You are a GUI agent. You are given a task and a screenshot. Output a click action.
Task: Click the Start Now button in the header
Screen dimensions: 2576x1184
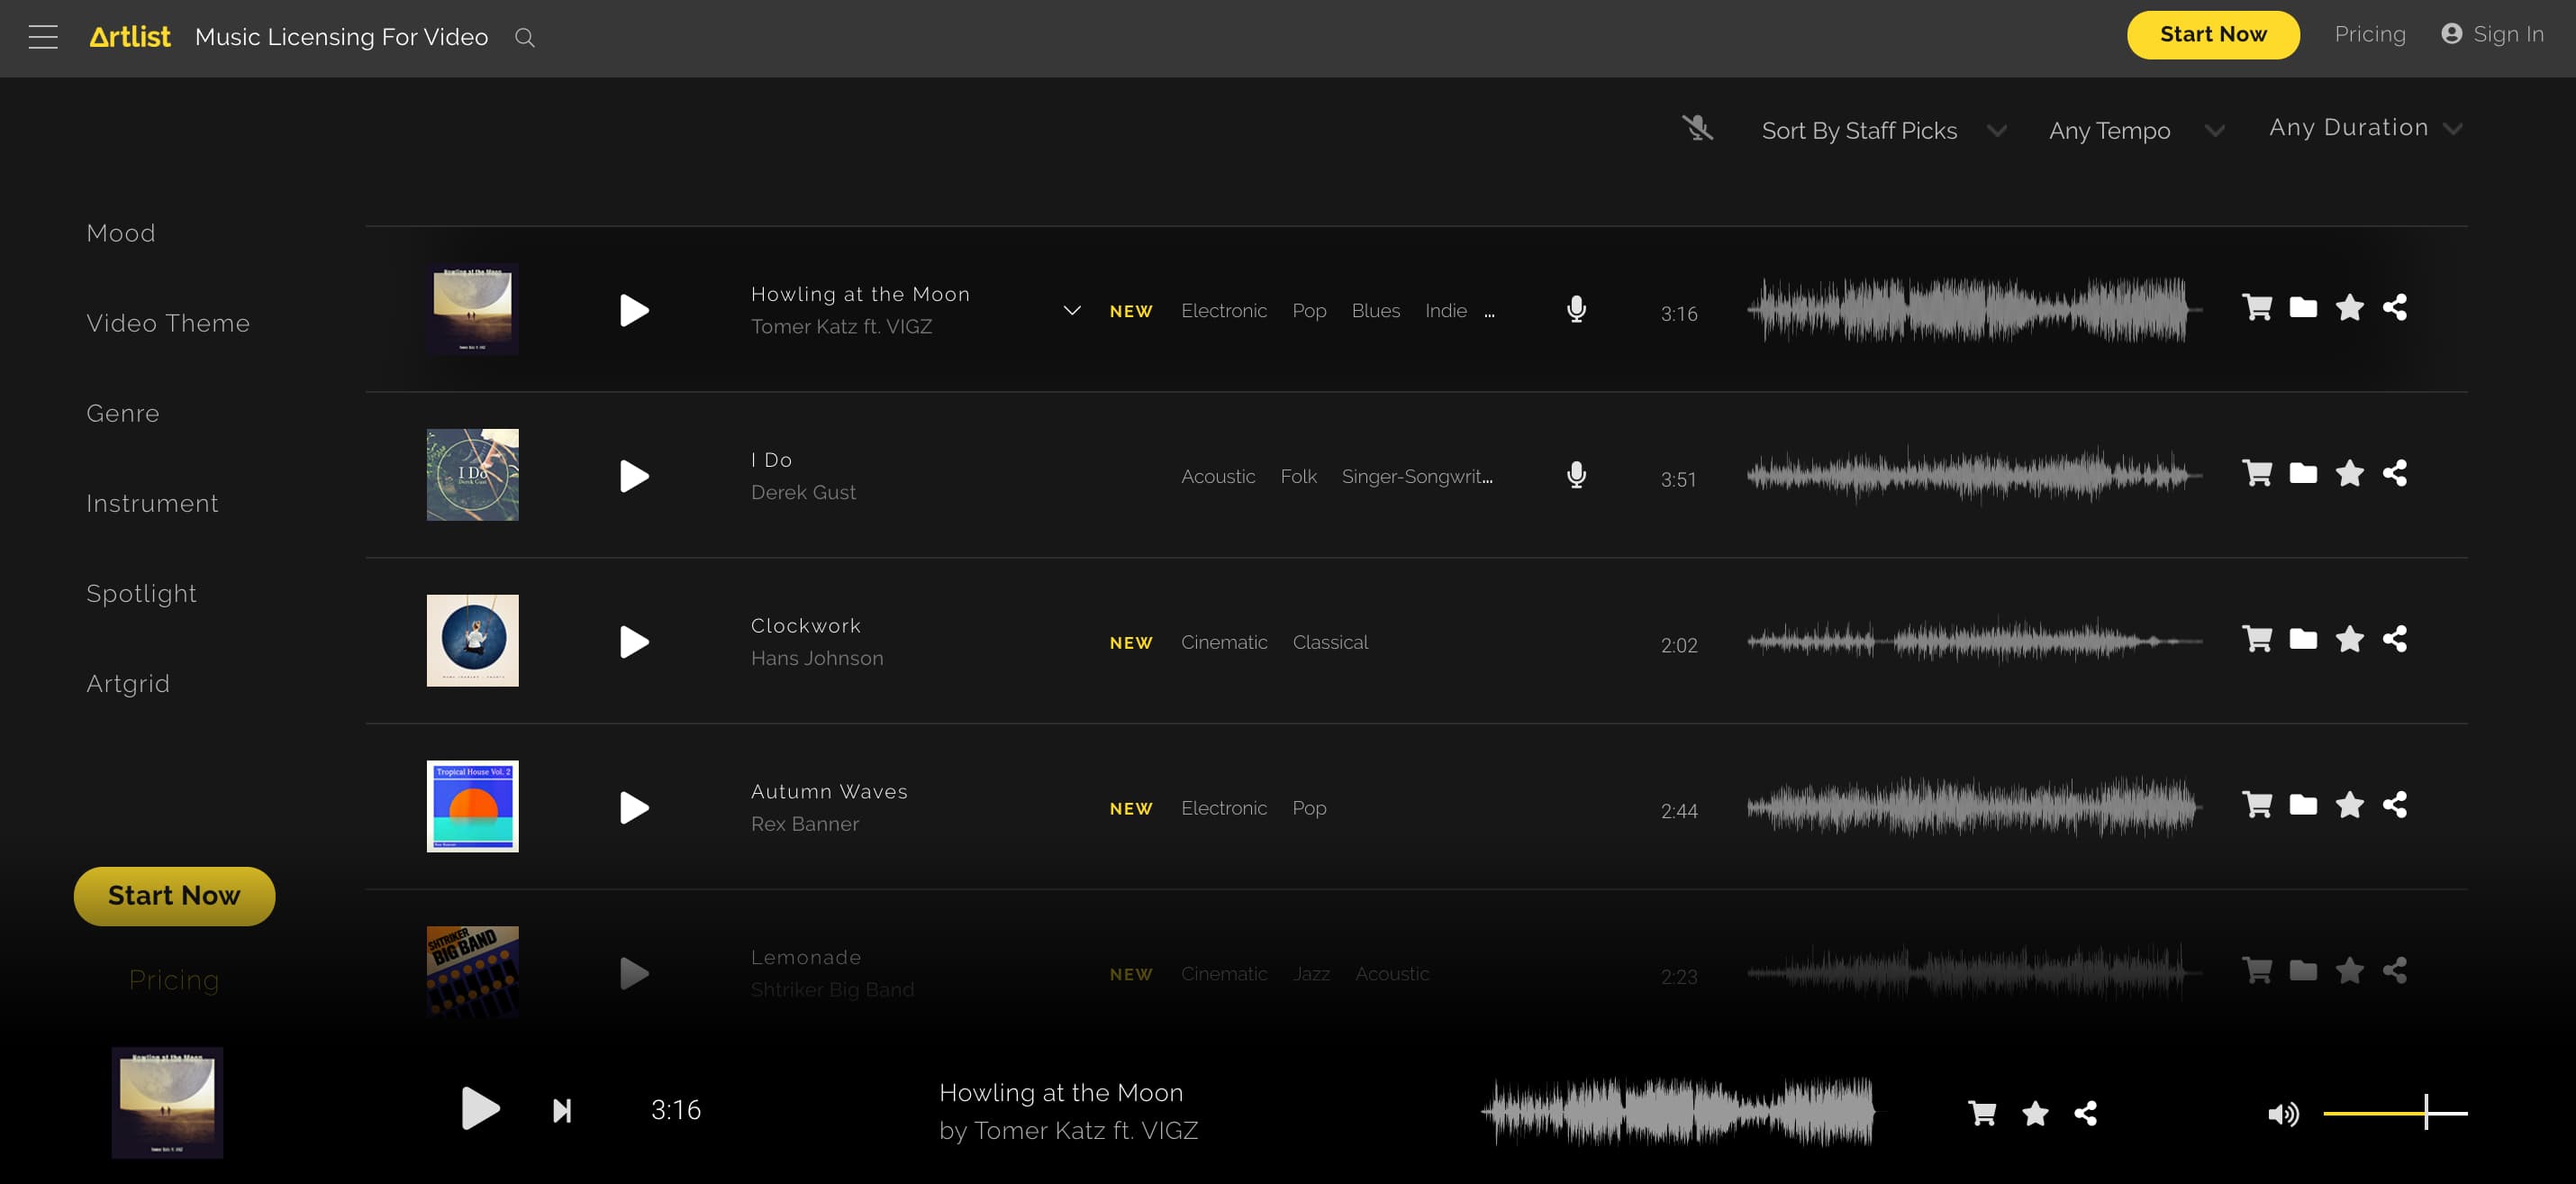click(x=2213, y=33)
